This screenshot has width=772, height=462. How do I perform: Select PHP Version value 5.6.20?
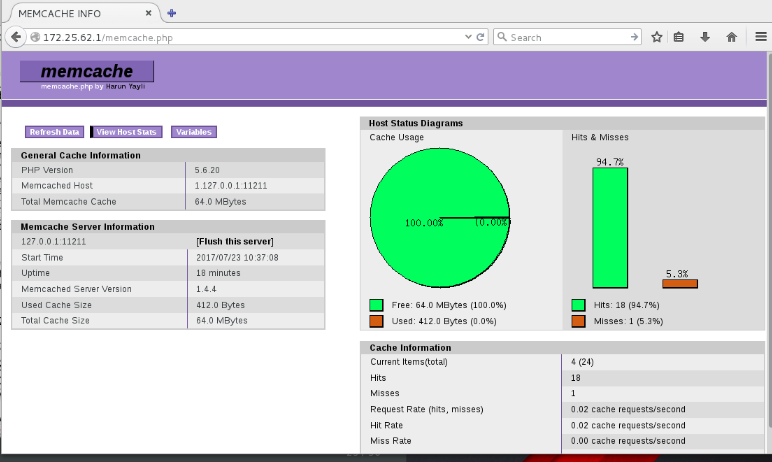pyautogui.click(x=207, y=170)
